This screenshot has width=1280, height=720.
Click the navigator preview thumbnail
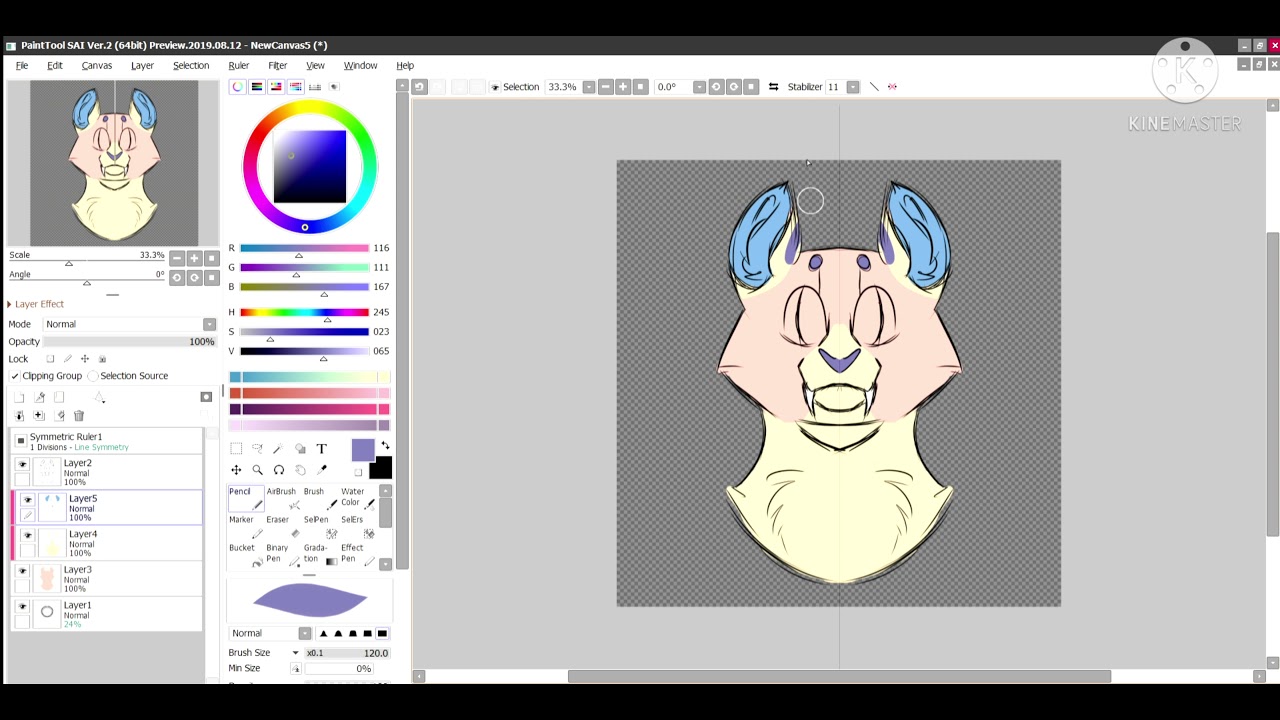tap(114, 163)
